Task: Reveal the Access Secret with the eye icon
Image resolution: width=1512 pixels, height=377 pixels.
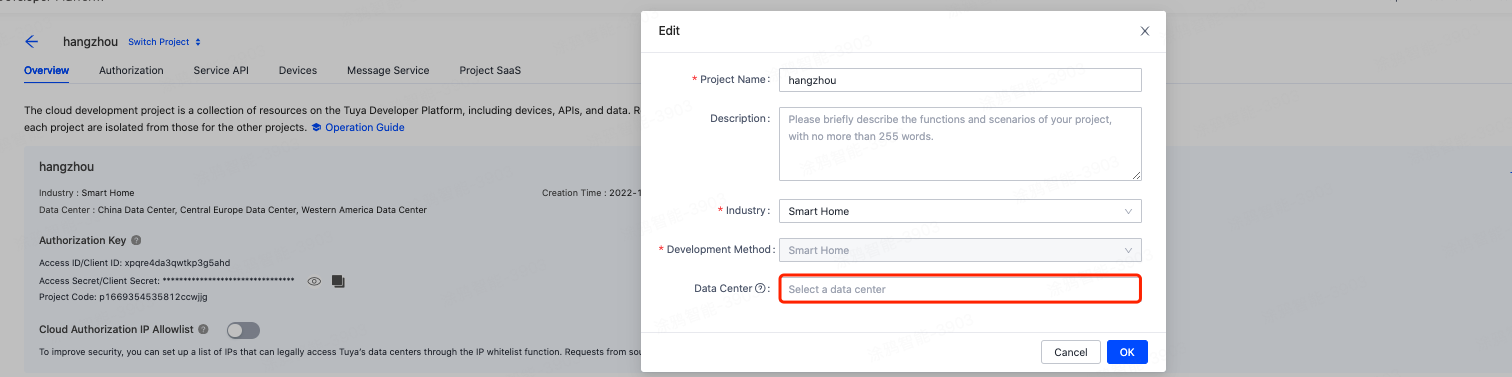Action: pyautogui.click(x=314, y=282)
